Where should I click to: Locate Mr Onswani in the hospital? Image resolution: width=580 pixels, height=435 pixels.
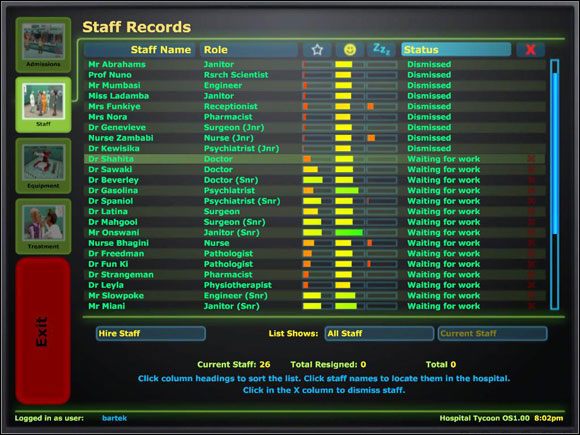click(x=114, y=233)
